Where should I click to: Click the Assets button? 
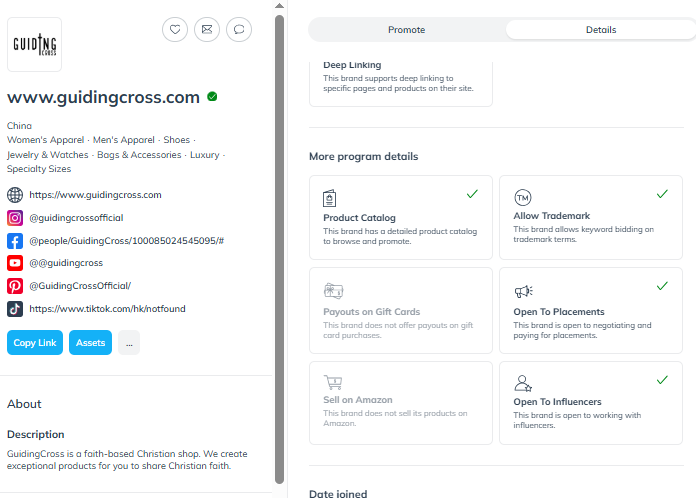coord(91,343)
